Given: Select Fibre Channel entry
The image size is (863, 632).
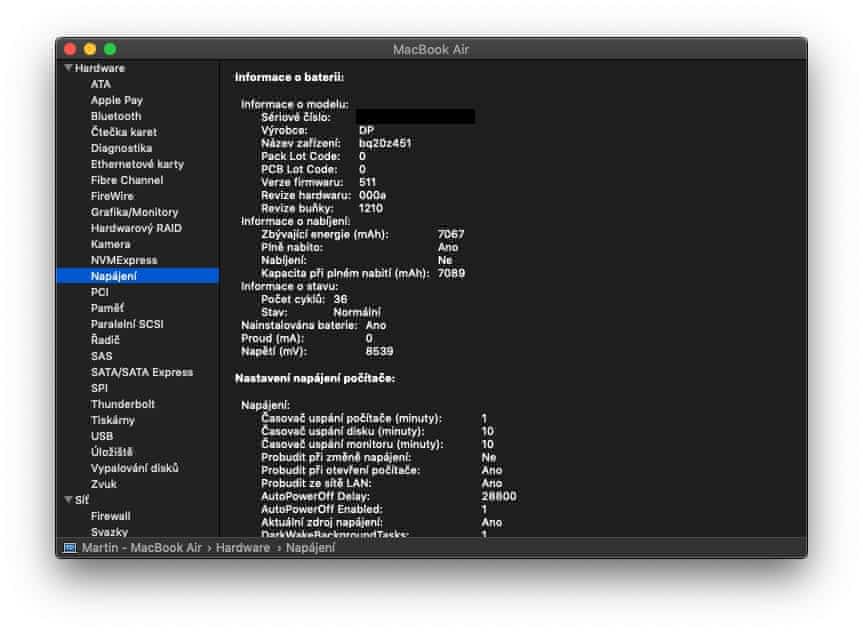Looking at the screenshot, I should 127,180.
